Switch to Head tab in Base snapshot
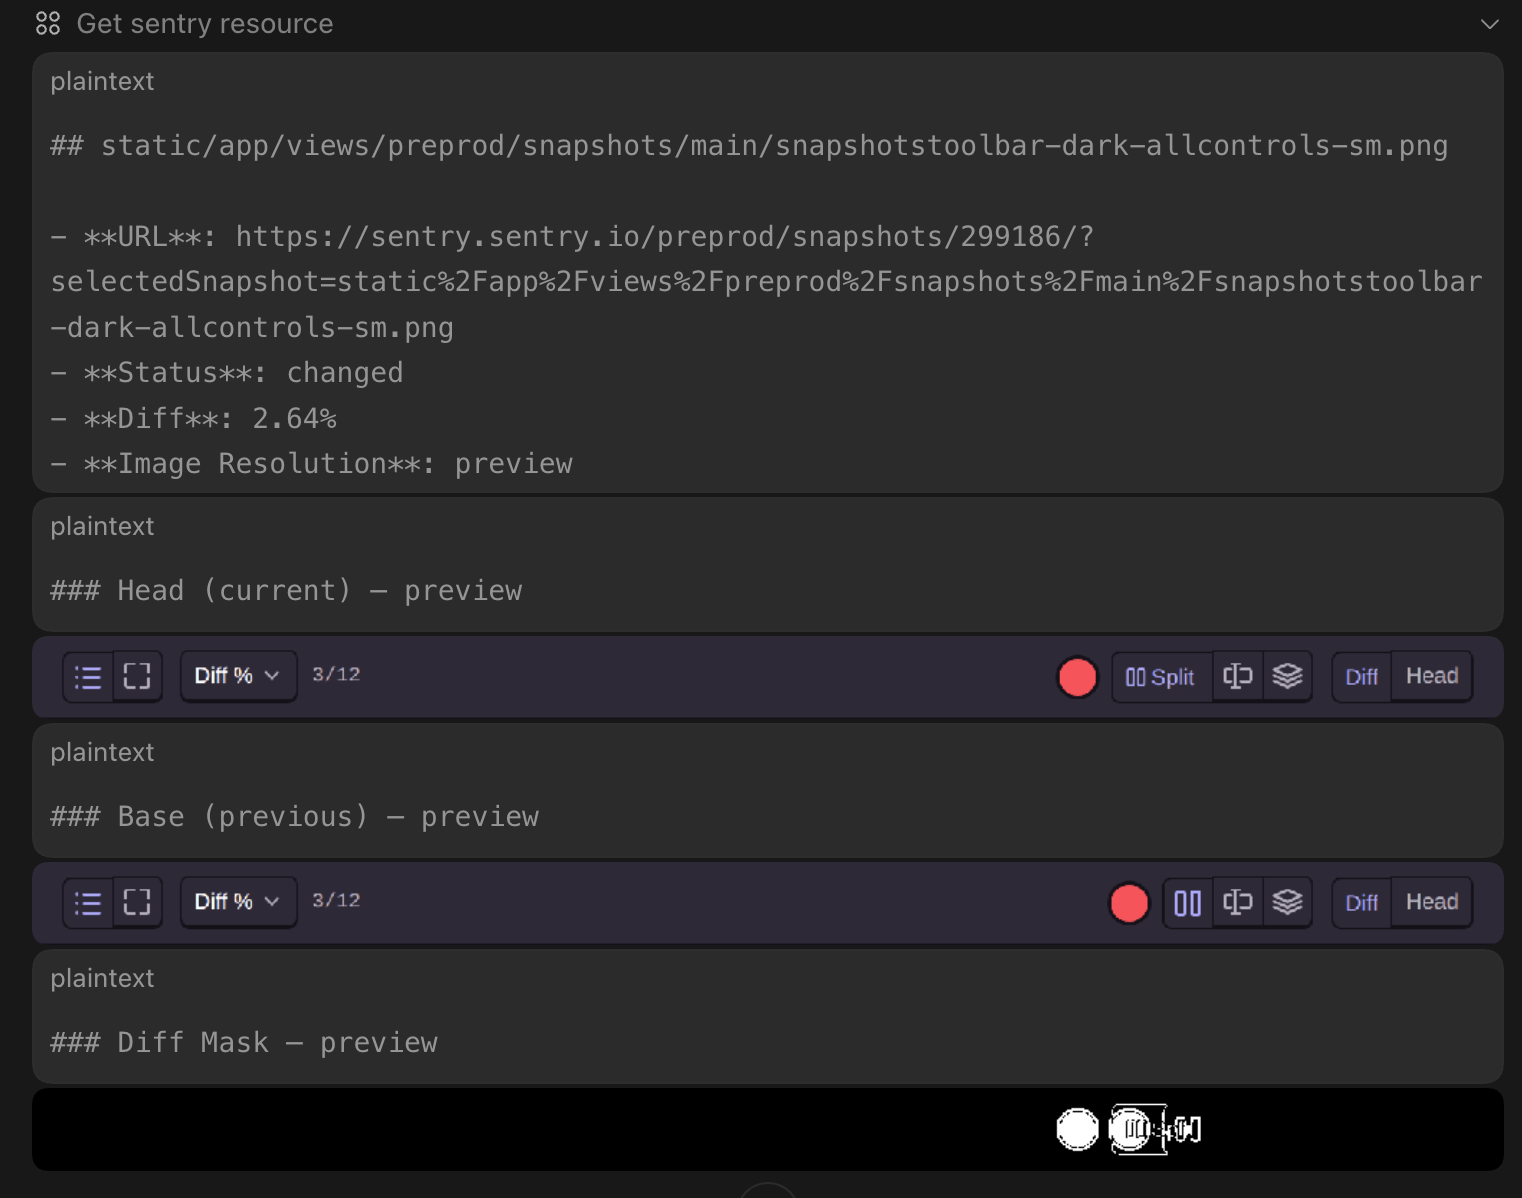Screen dimensions: 1522x1198 click(x=1432, y=903)
